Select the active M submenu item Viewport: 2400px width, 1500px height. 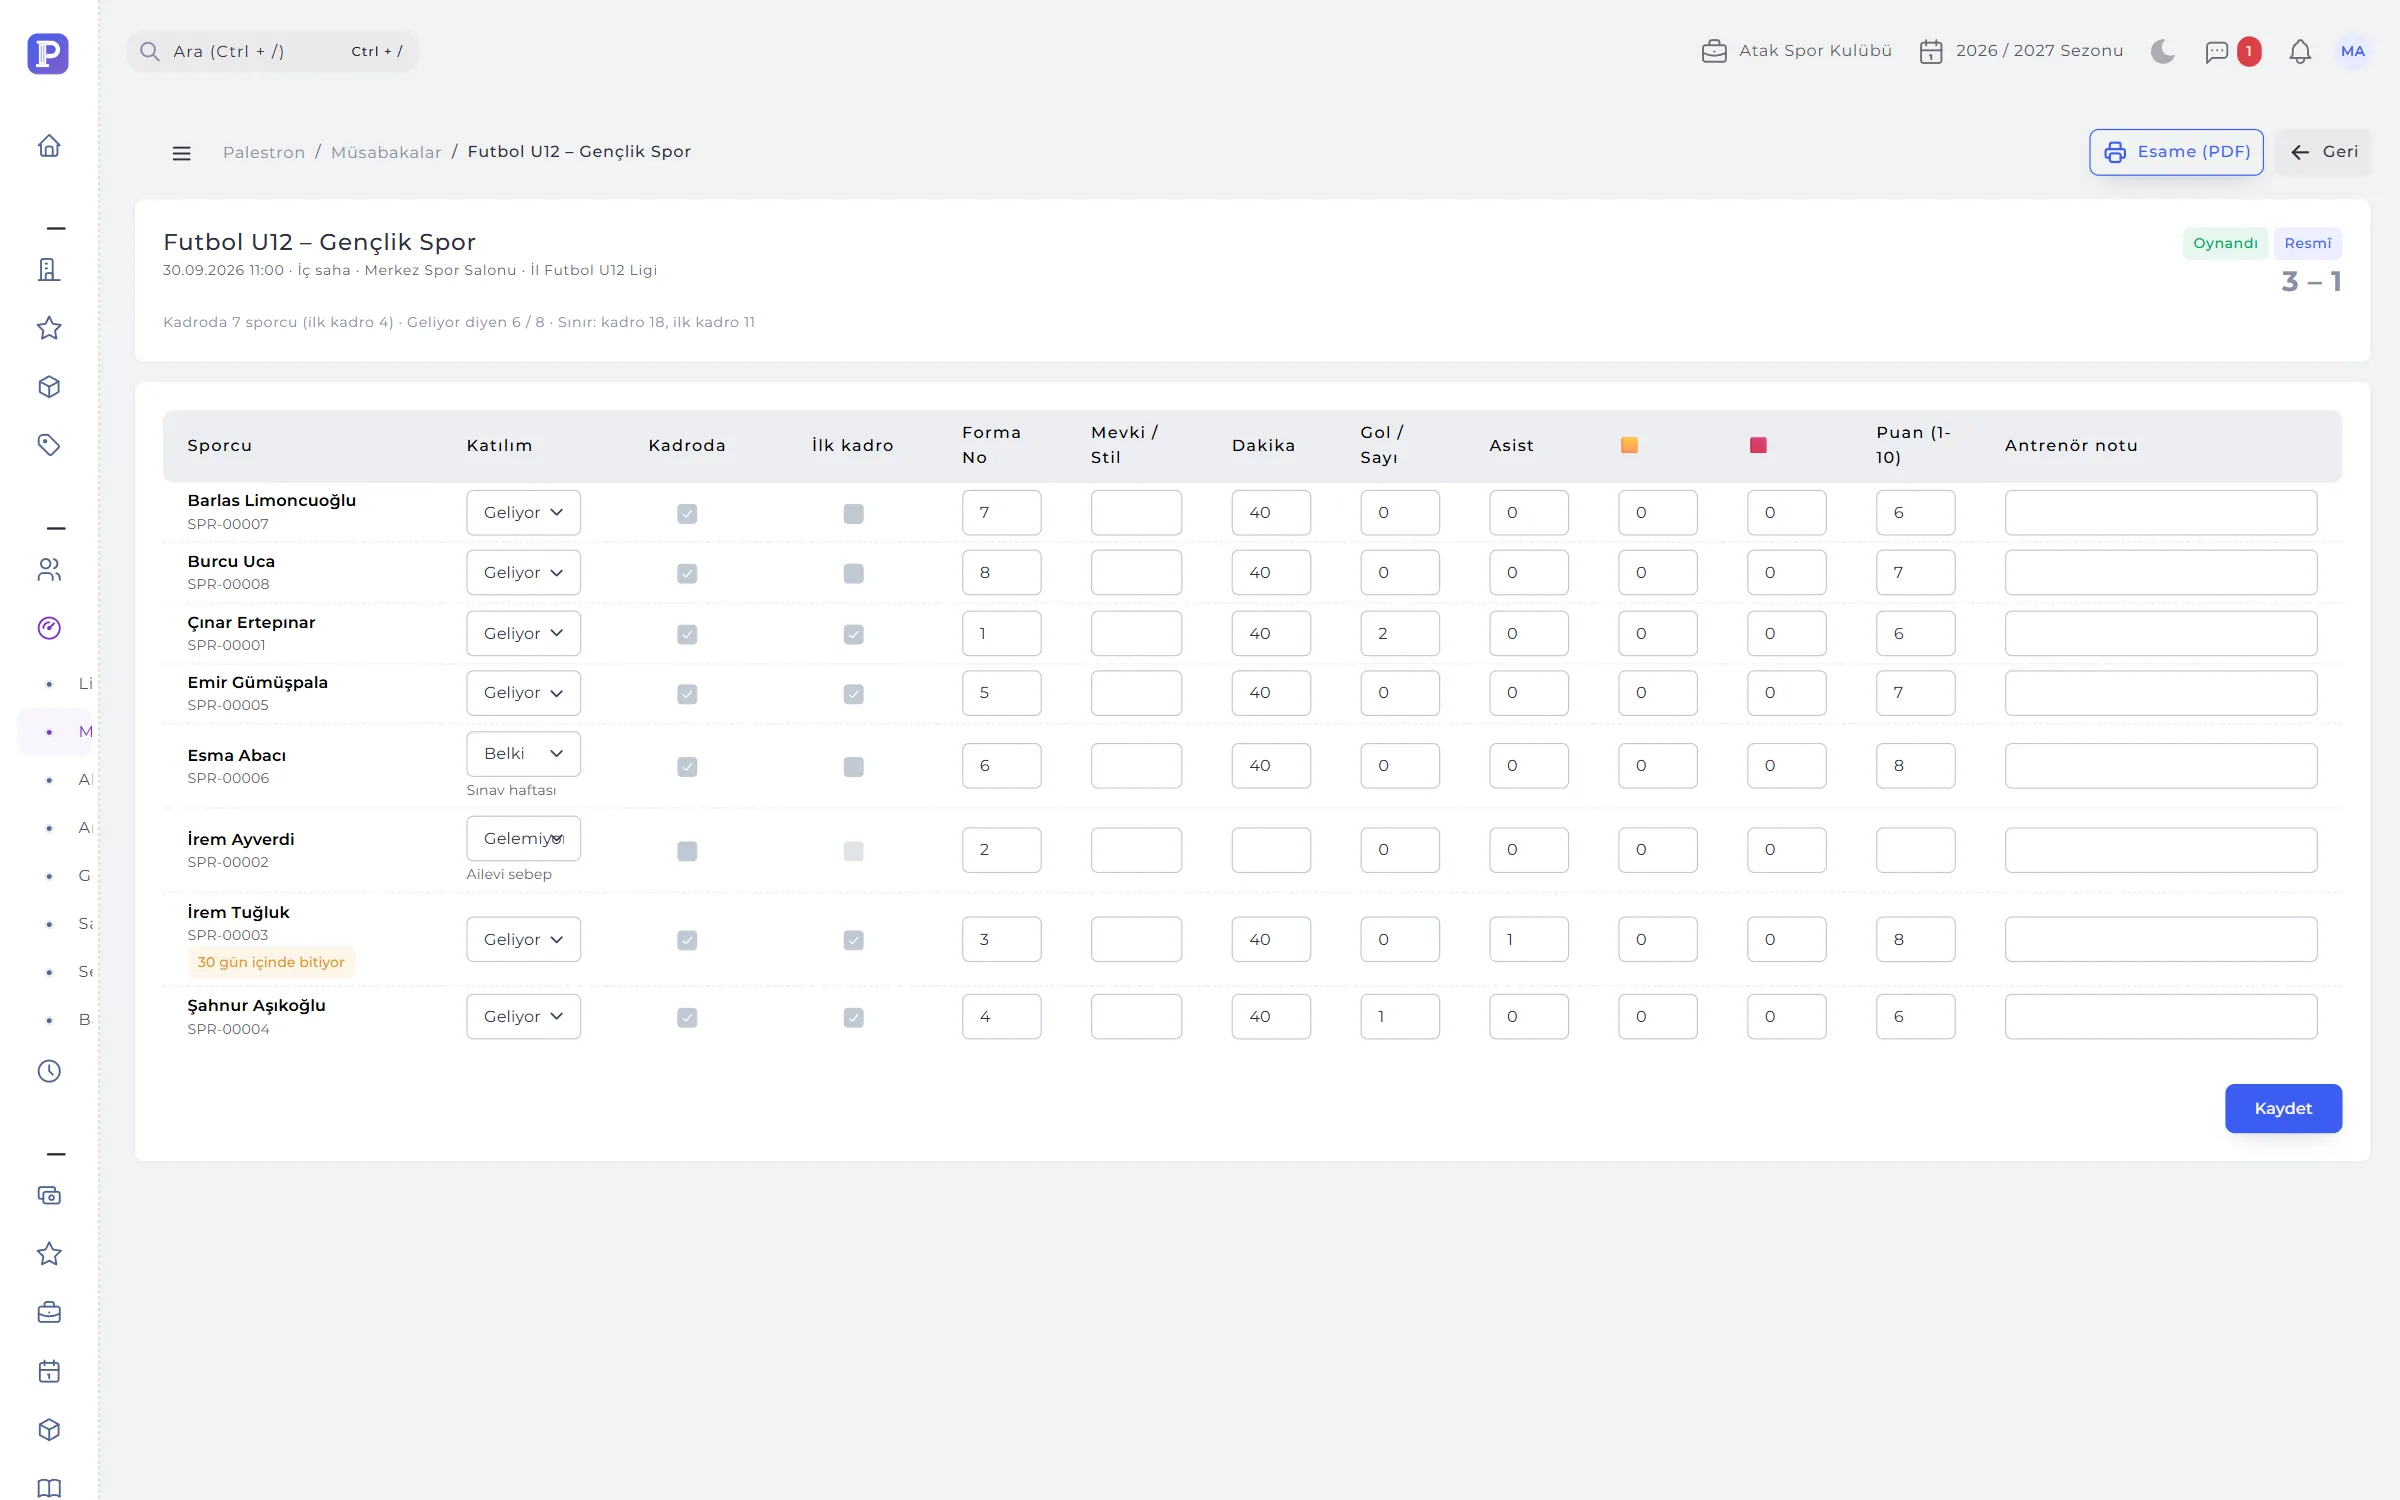click(x=56, y=732)
